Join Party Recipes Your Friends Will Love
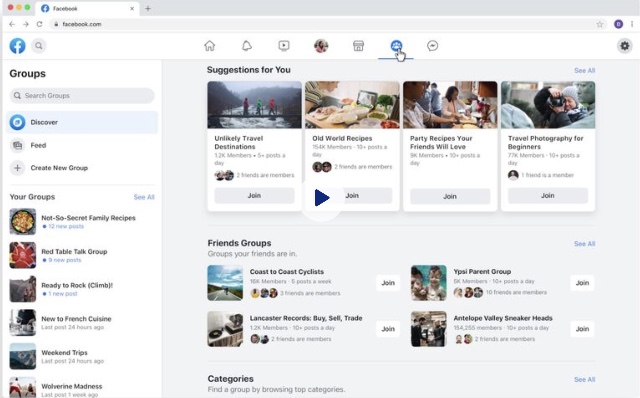Viewport: 640px width, 398px height. click(x=450, y=196)
